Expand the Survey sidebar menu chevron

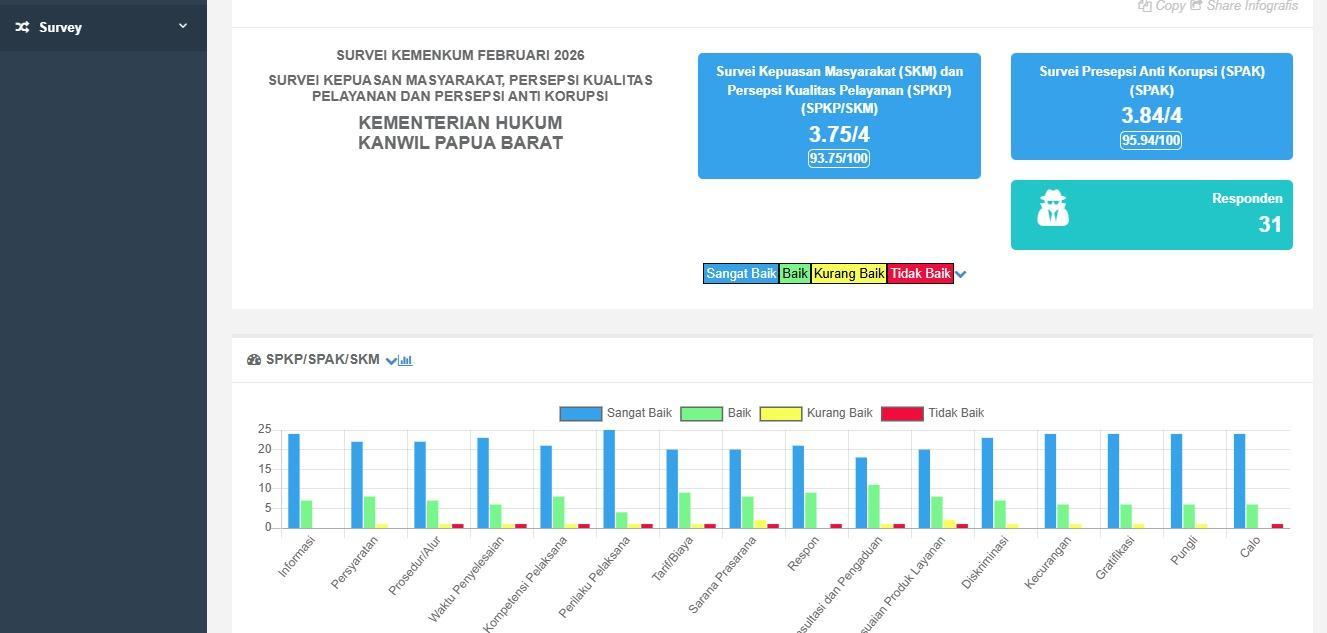183,26
